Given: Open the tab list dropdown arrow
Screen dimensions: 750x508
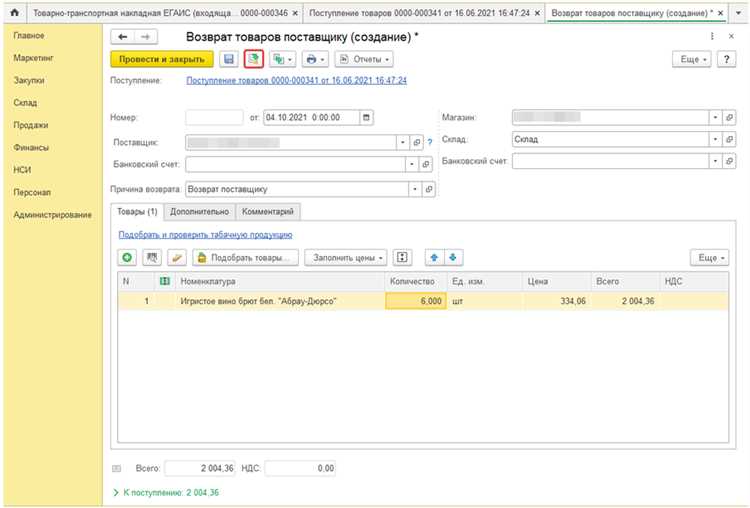Looking at the screenshot, I should coord(739,13).
